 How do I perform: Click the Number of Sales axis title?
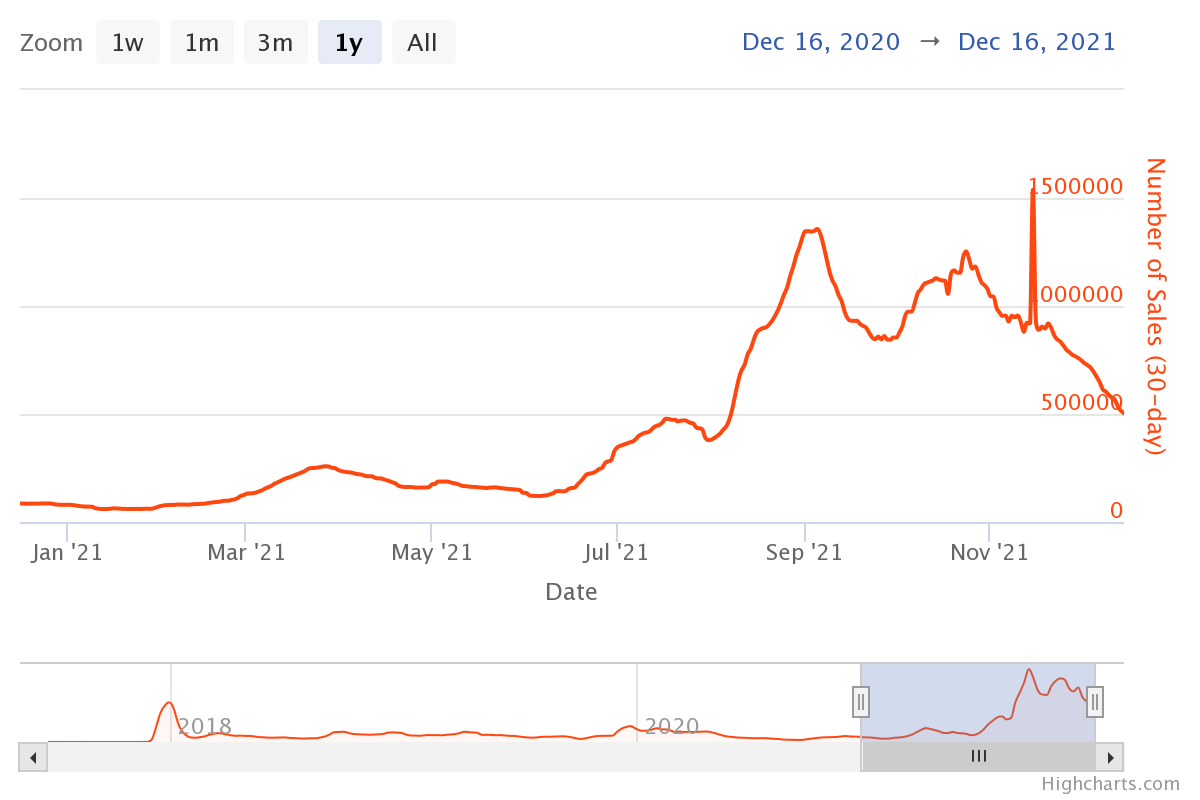[1155, 306]
